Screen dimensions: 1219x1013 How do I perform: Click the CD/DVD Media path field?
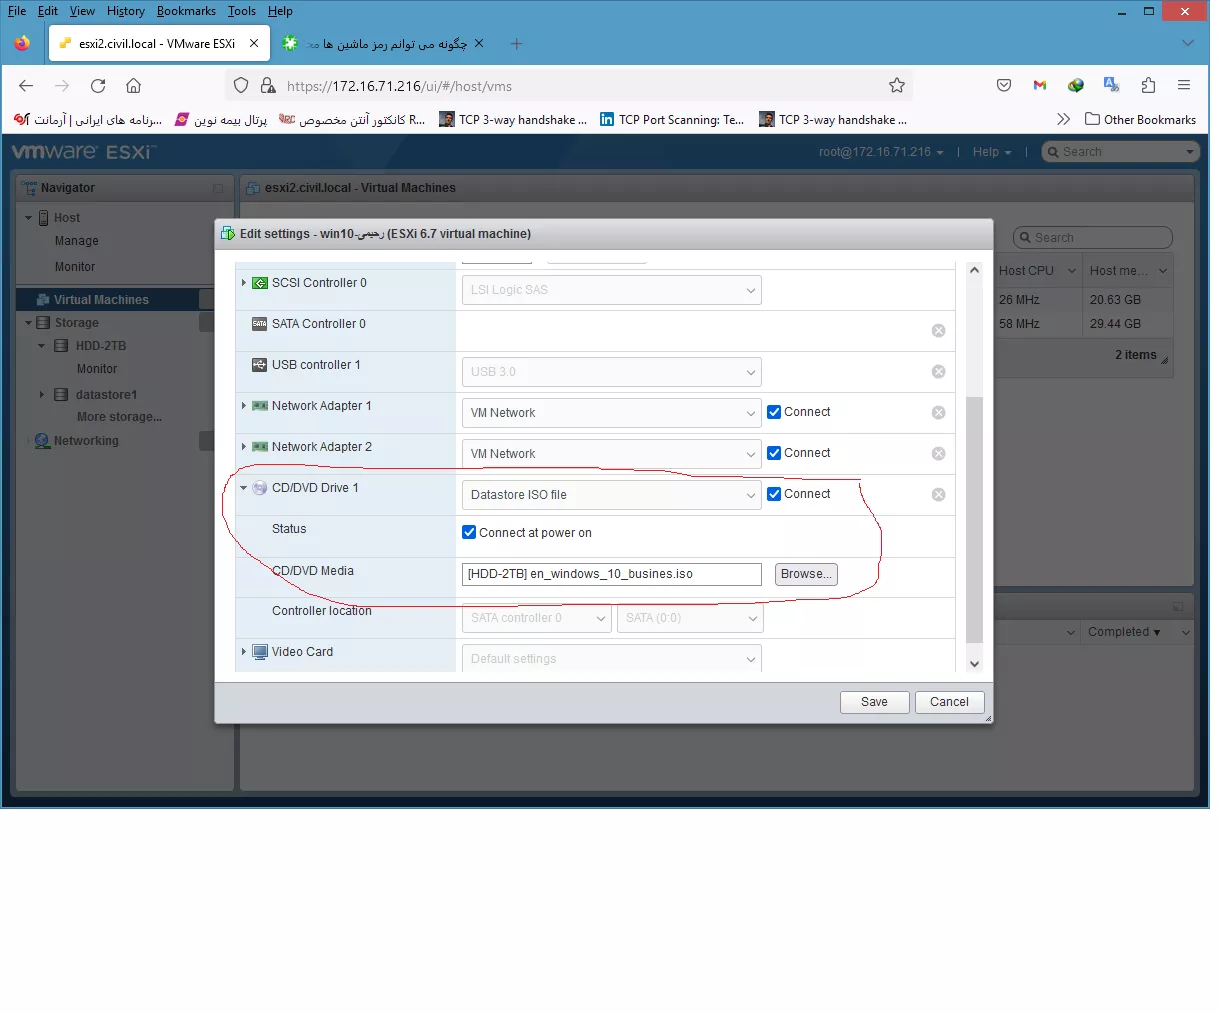pos(612,574)
